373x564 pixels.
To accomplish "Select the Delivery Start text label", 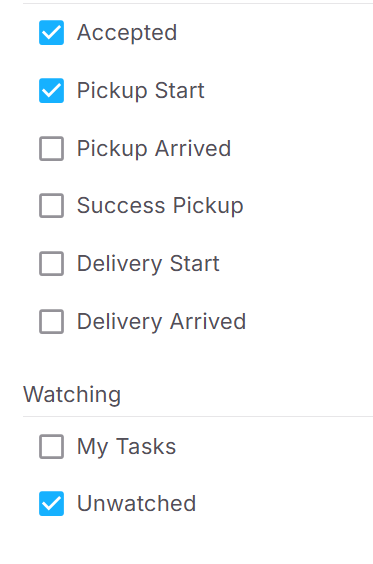I will click(x=148, y=264).
